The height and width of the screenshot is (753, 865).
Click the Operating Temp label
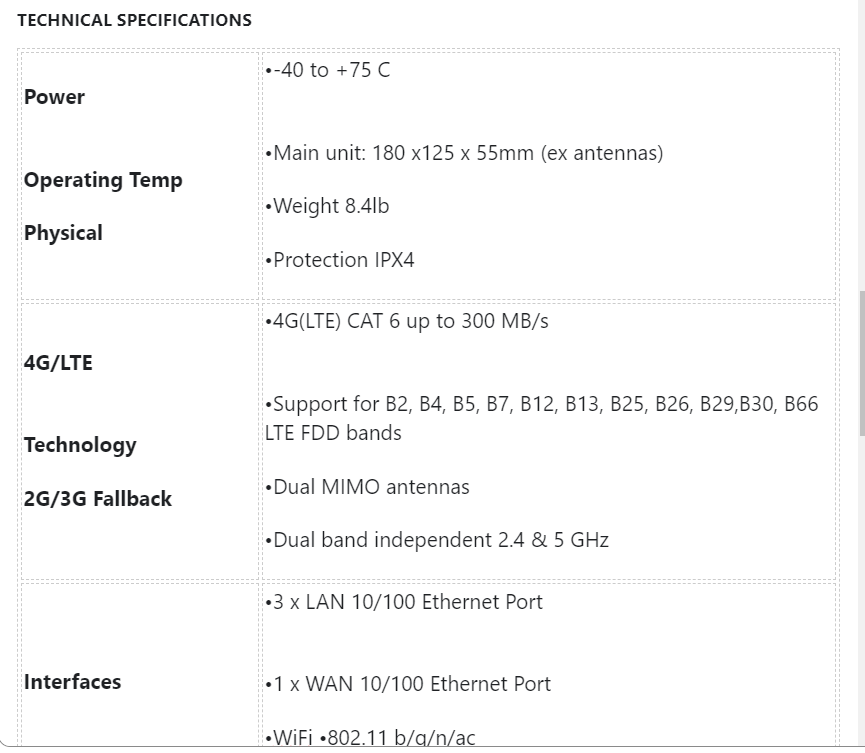pos(103,180)
